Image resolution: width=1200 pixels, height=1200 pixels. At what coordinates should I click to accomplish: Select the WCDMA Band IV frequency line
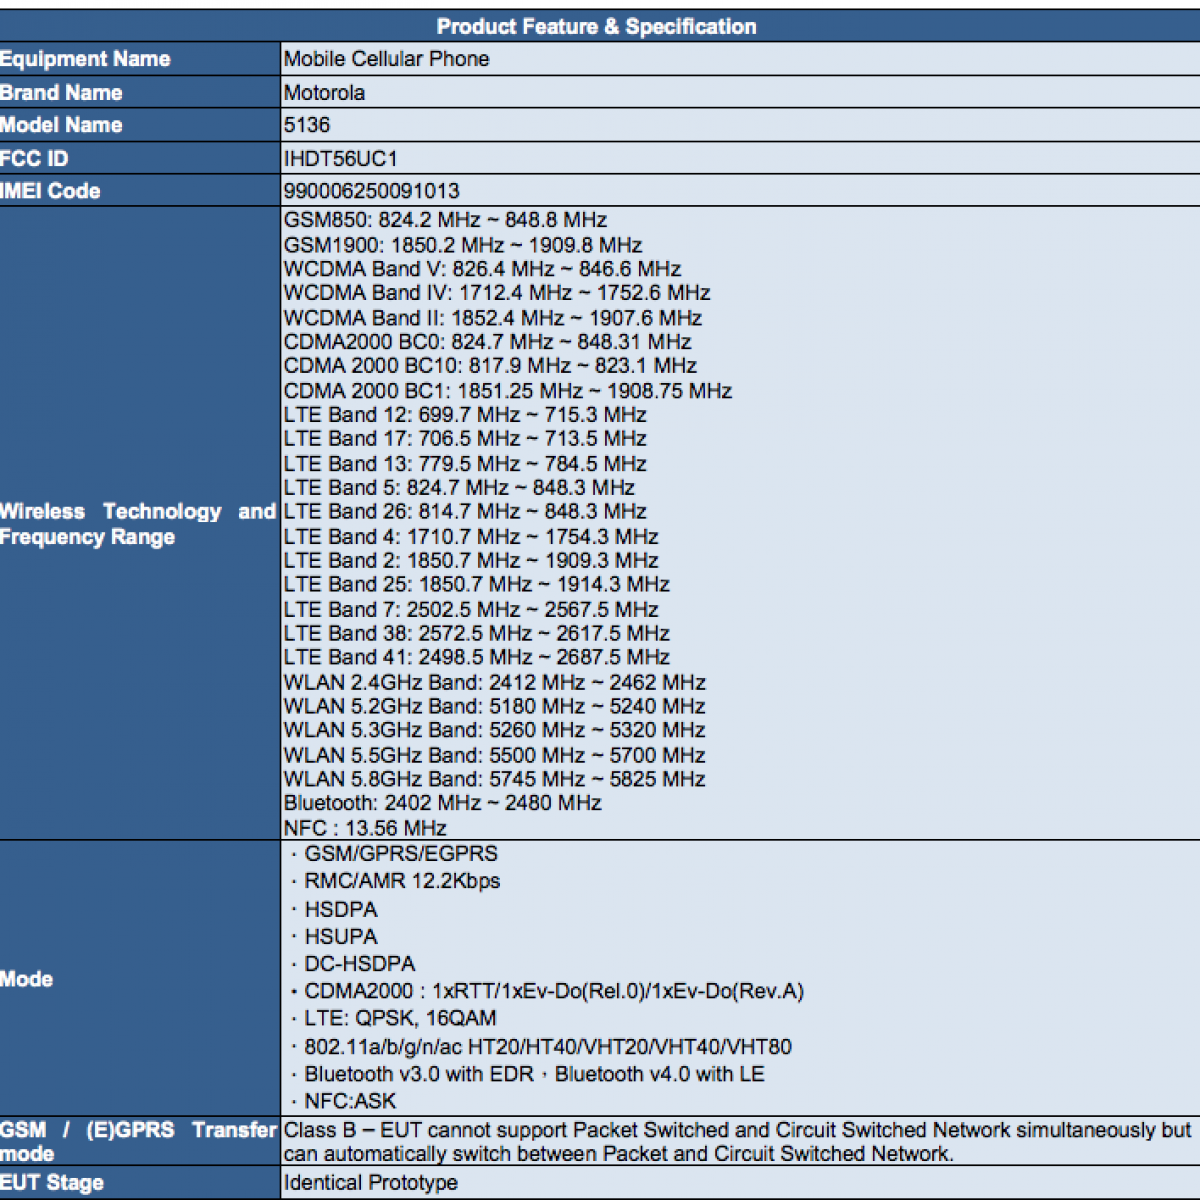(x=497, y=293)
